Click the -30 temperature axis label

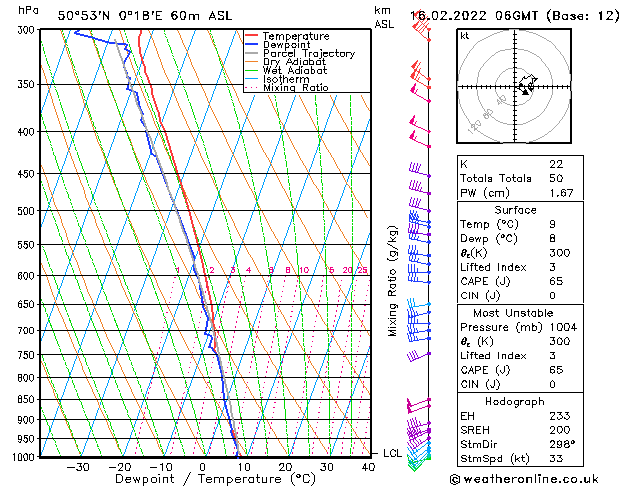pos(78,467)
